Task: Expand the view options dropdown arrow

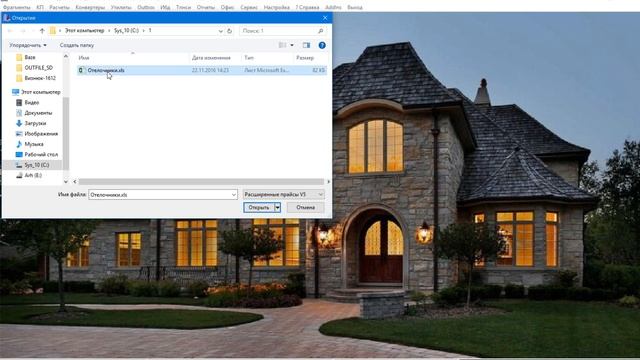Action: [x=292, y=45]
